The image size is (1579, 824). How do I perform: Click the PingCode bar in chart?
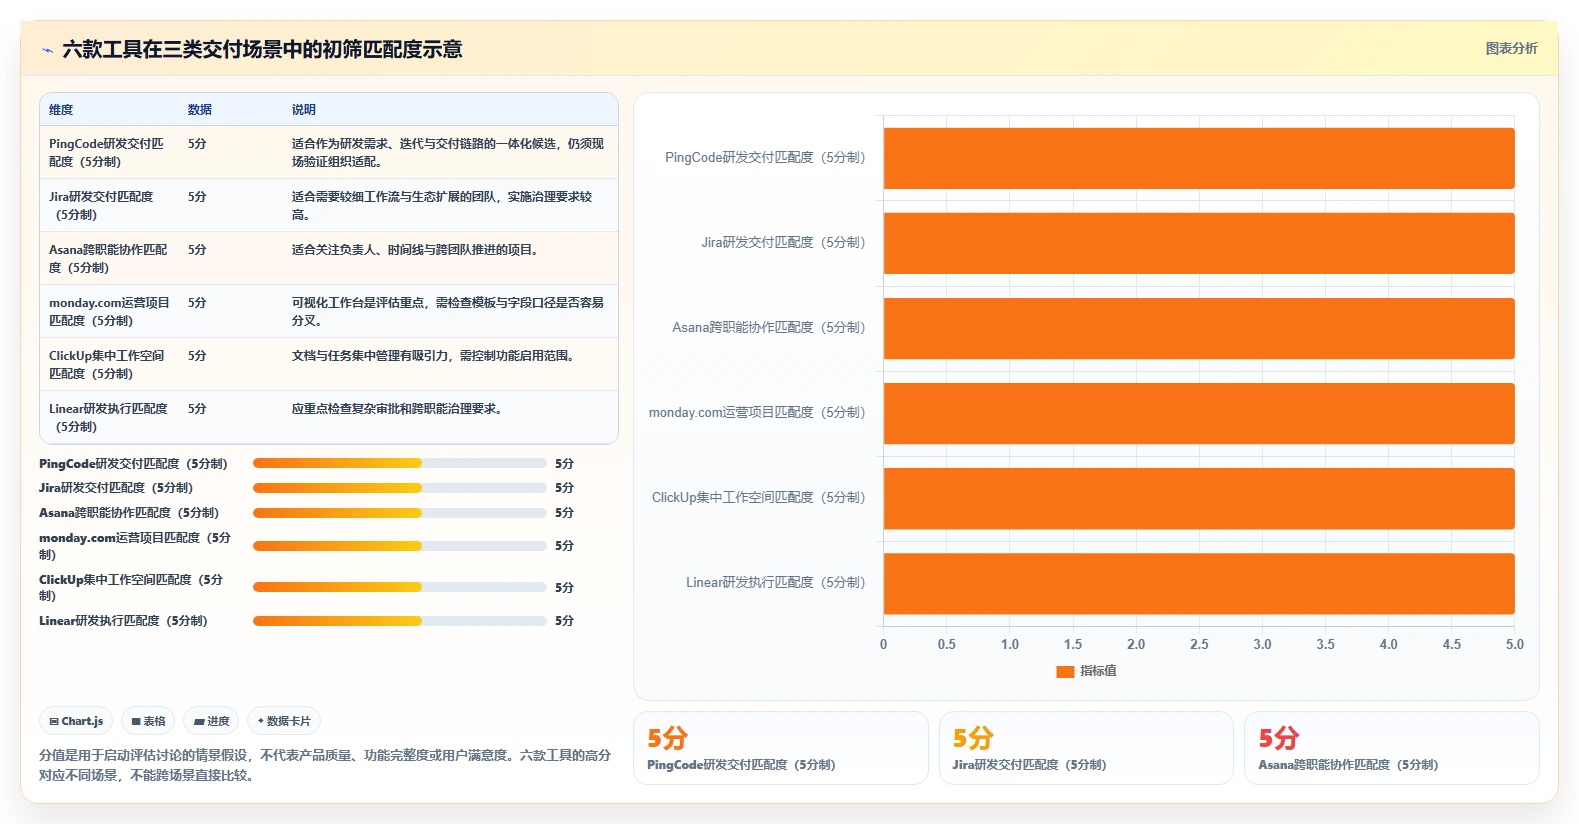1199,158
